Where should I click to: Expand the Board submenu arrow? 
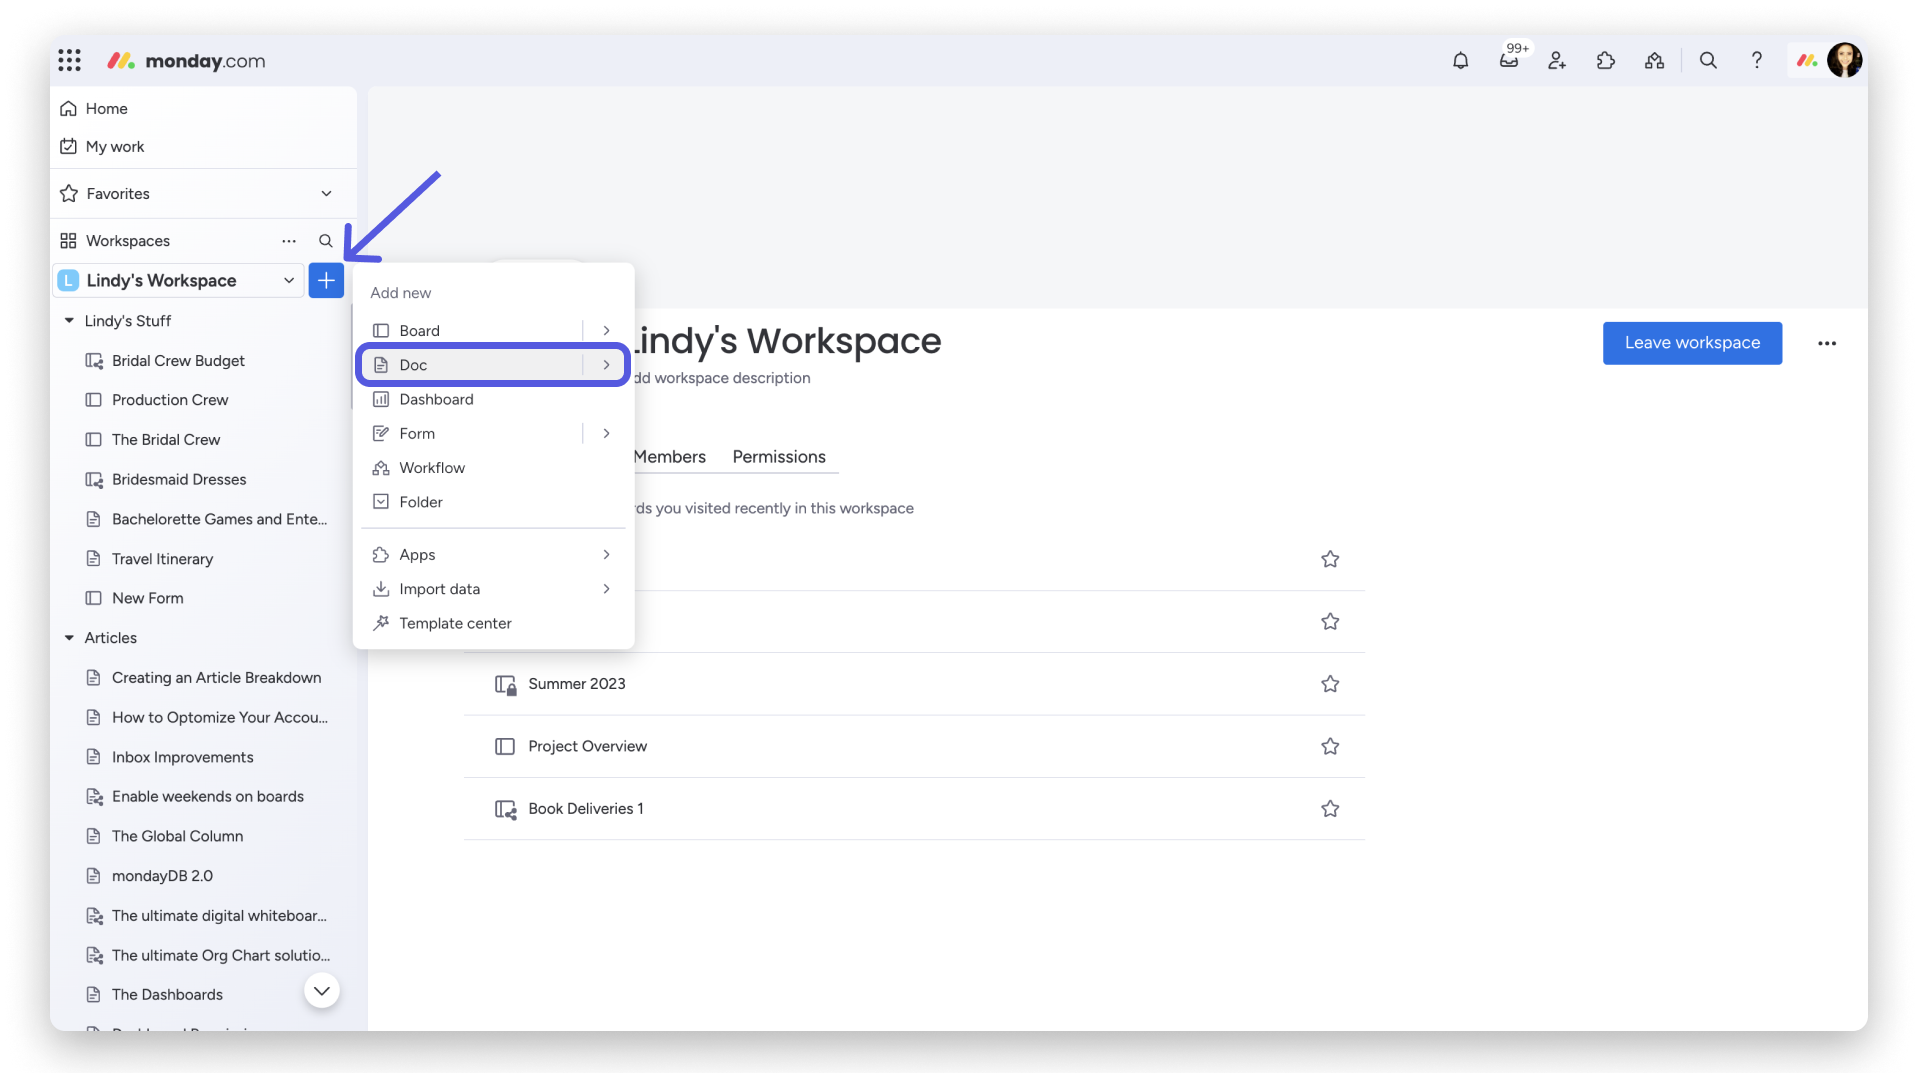(606, 331)
